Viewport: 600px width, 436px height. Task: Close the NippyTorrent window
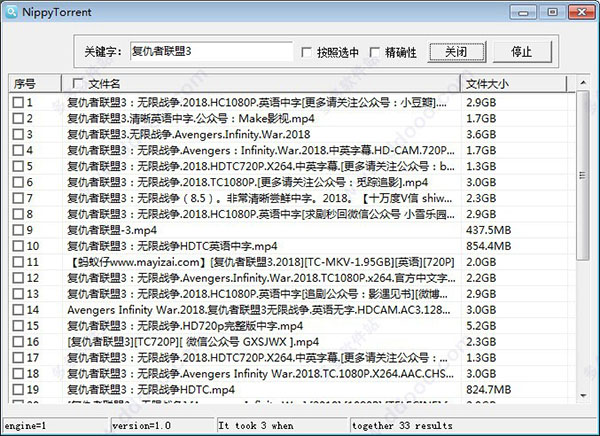(581, 12)
